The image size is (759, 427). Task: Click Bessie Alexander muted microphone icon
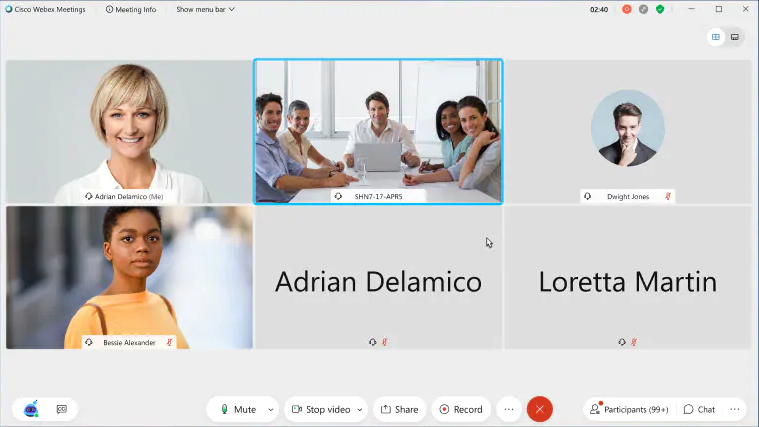169,342
